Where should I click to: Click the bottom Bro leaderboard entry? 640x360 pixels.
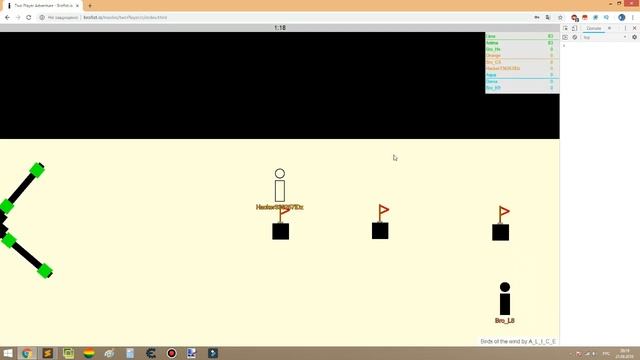click(x=522, y=88)
